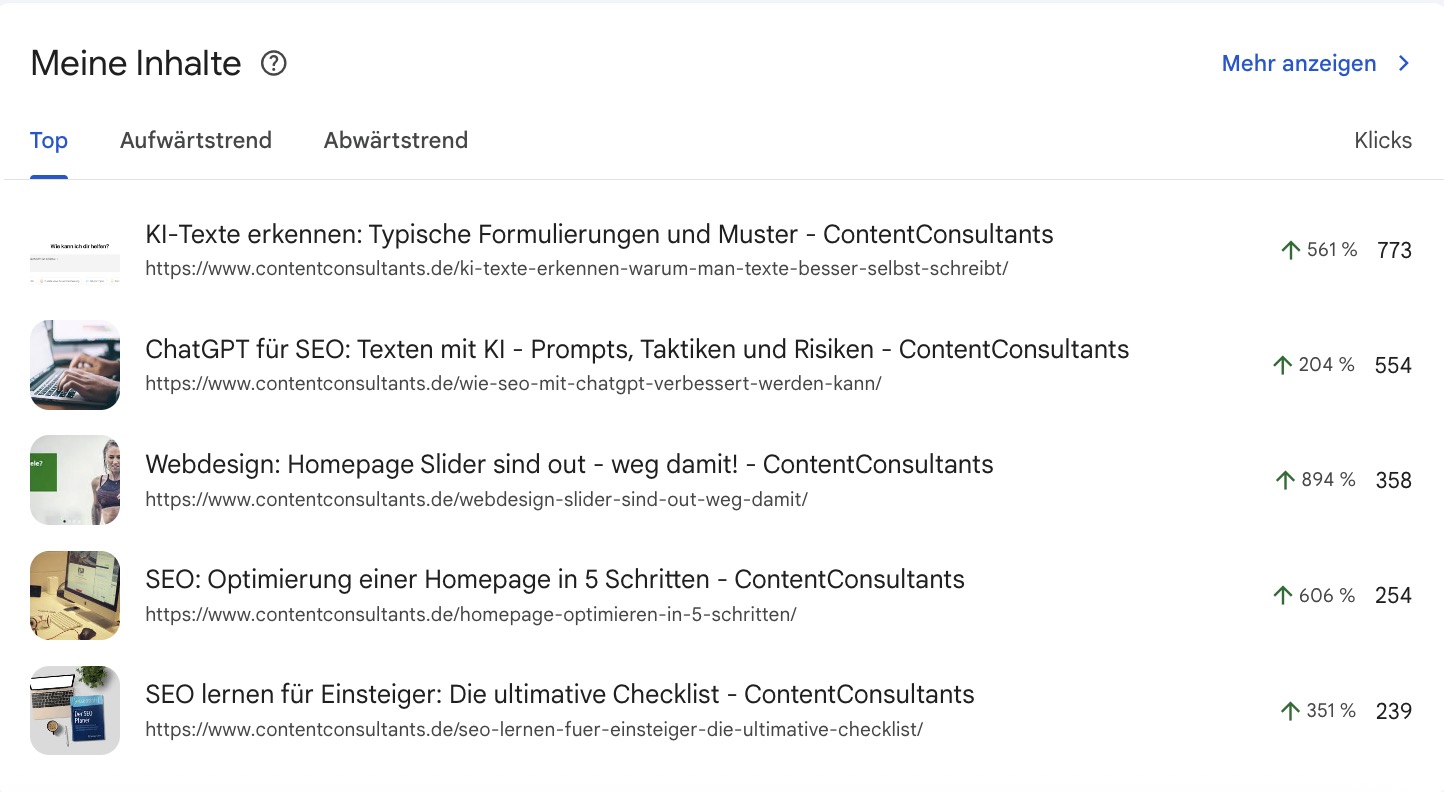The image size is (1444, 792).
Task: Open the KI-Texte erkennen article link
Action: 598,233
